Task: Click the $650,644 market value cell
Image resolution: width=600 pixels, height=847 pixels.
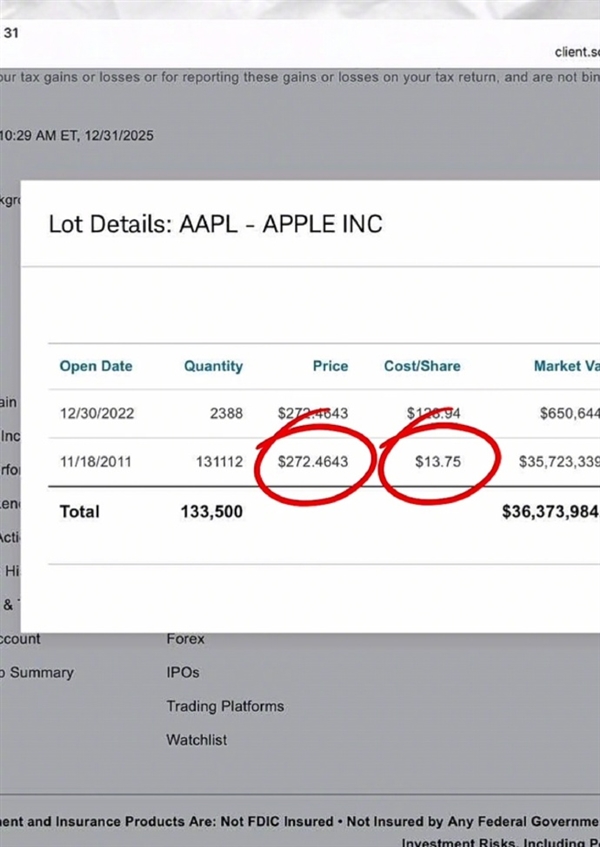Action: click(x=567, y=413)
